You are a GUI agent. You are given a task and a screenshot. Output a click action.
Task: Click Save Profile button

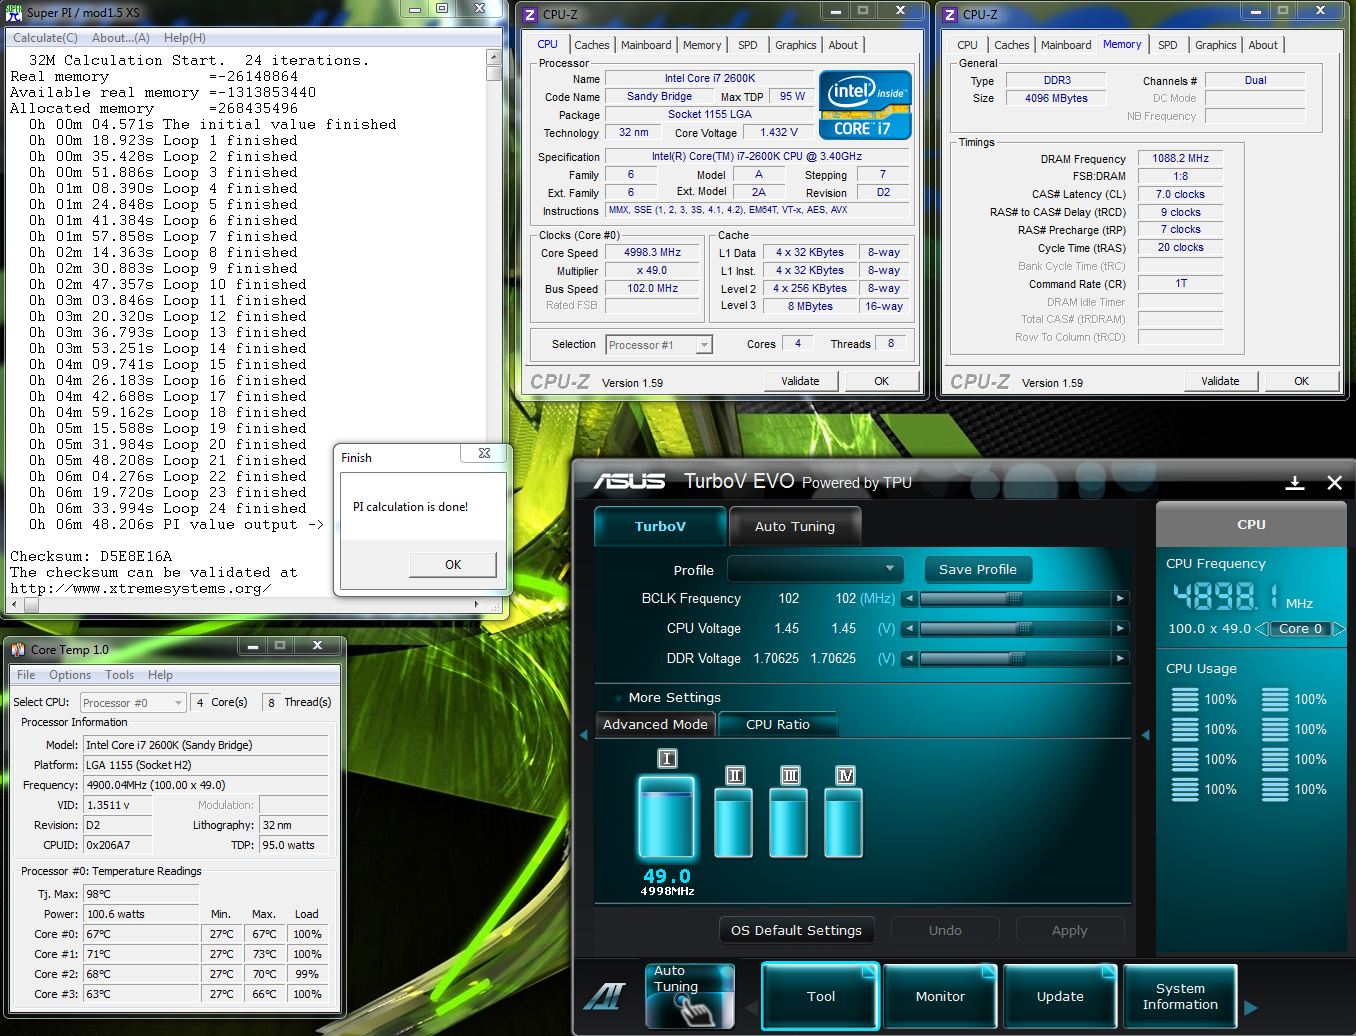pyautogui.click(x=978, y=569)
